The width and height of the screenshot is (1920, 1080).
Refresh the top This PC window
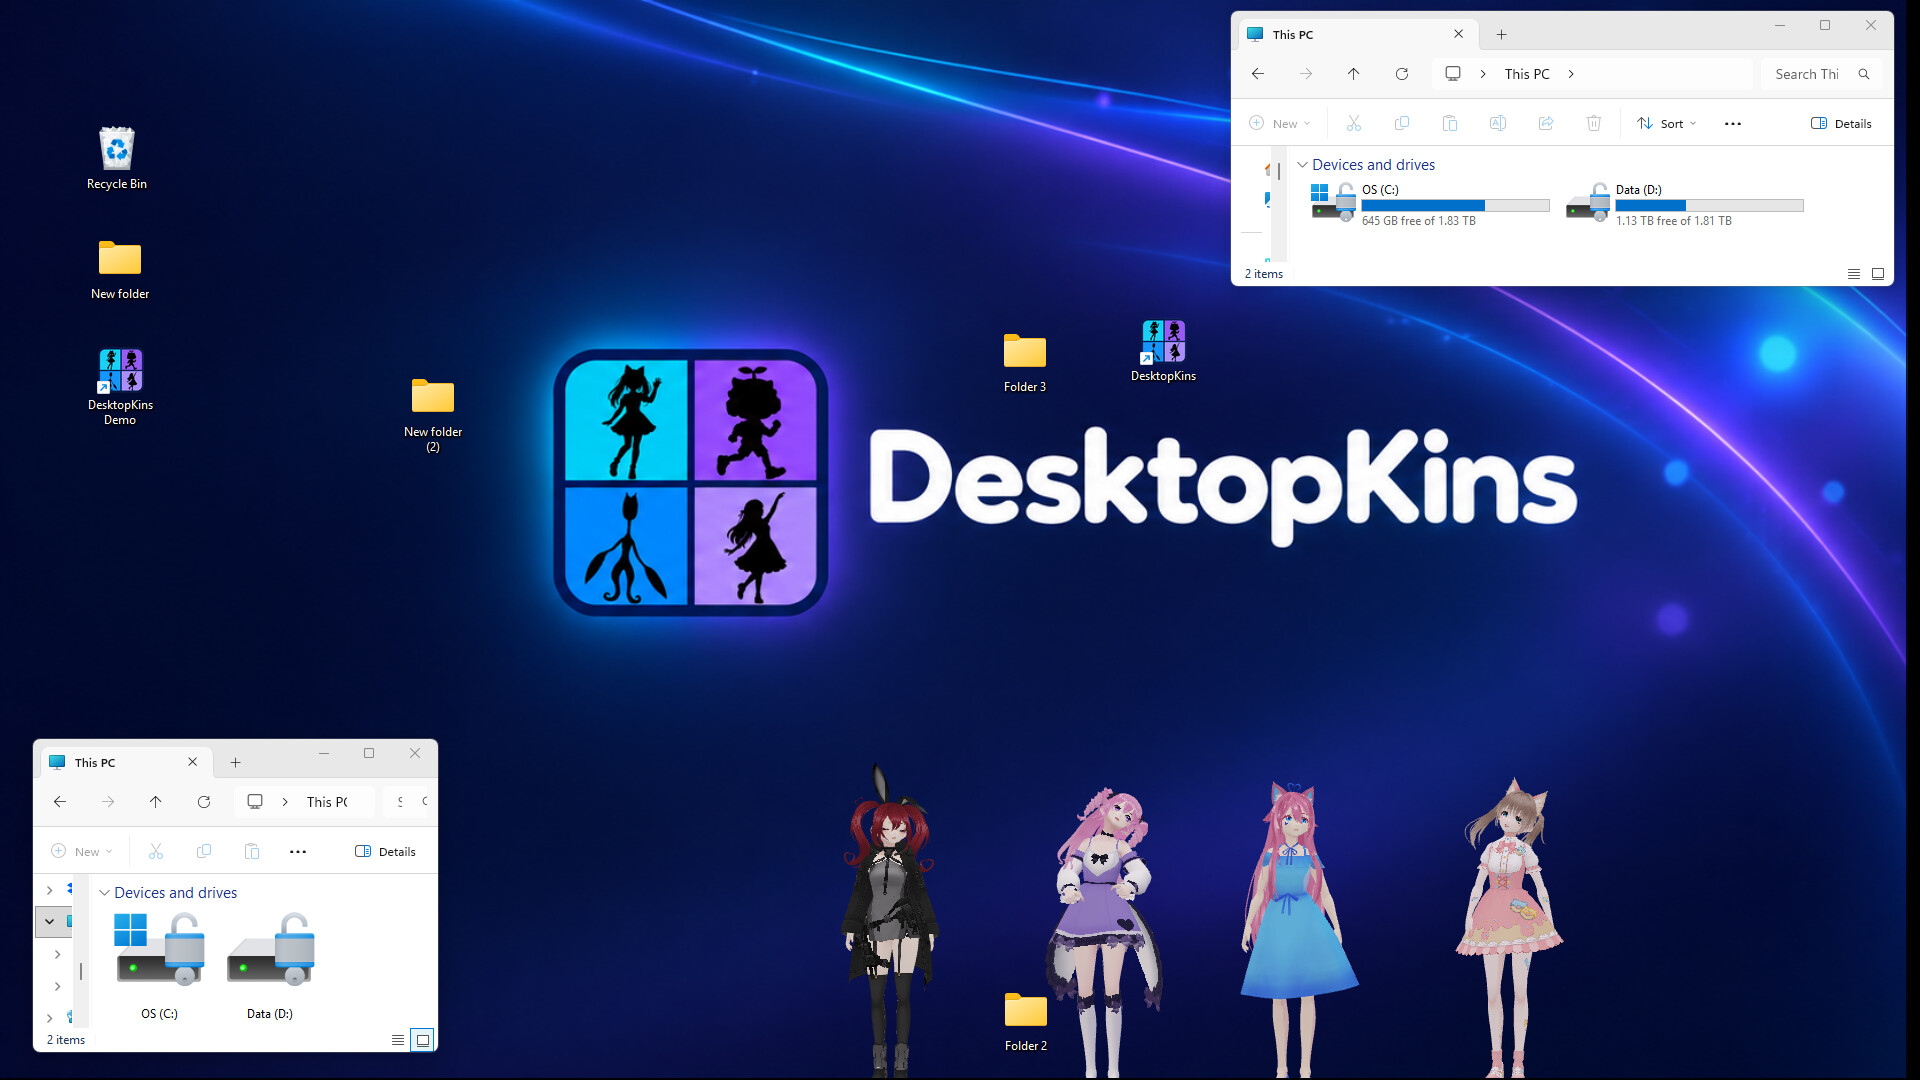1402,74
